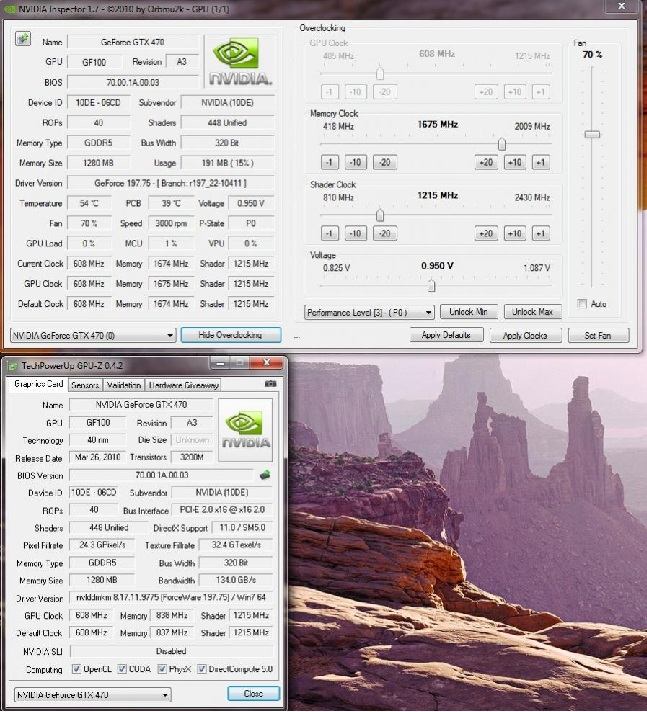Click the GPU-Z title bar app icon
Screen dimensions: 647x712
(x=13, y=366)
